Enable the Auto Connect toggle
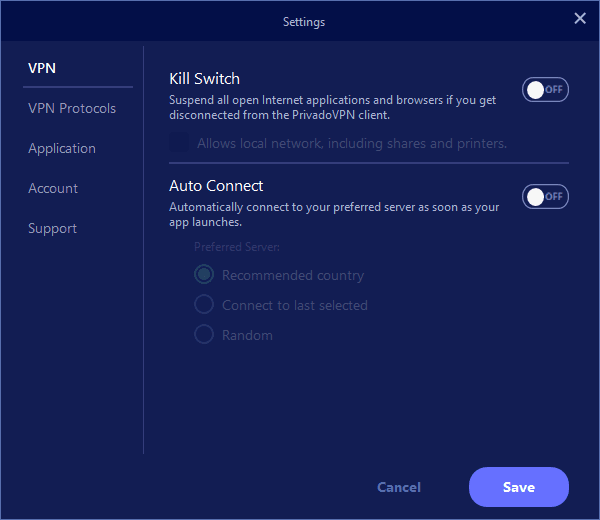This screenshot has width=600, height=520. click(545, 197)
